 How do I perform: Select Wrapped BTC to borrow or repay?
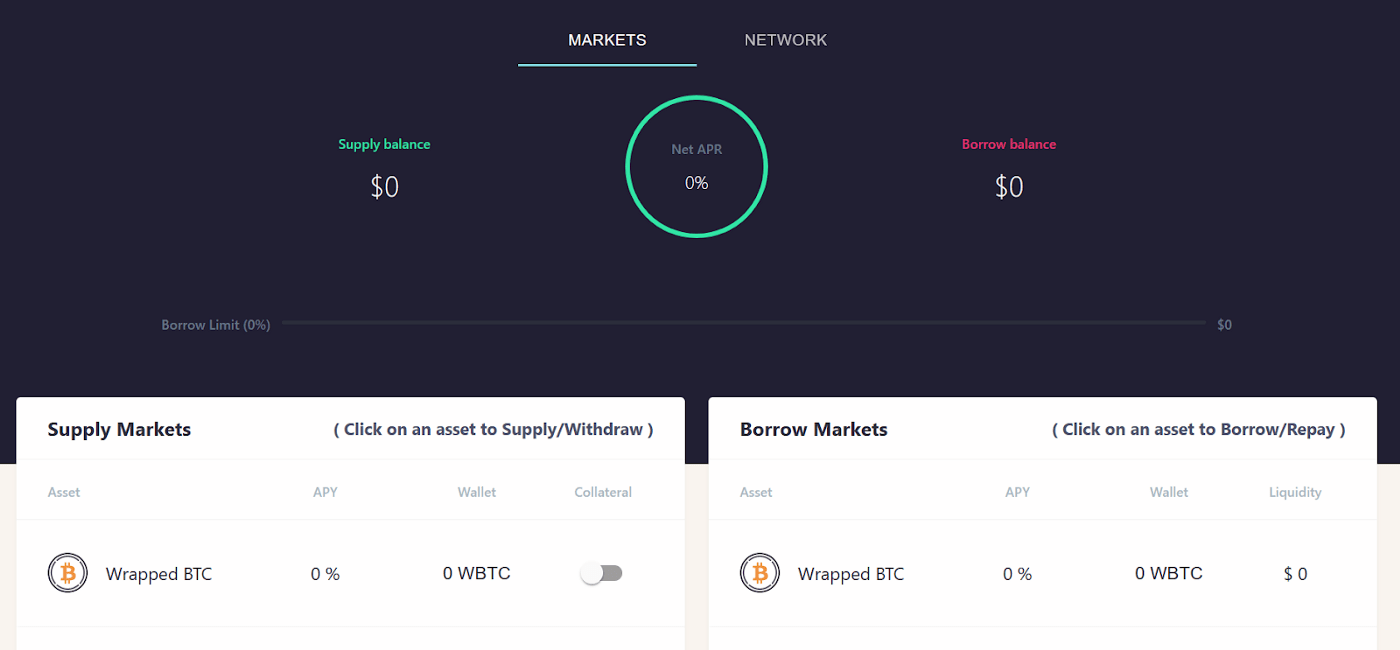[850, 573]
